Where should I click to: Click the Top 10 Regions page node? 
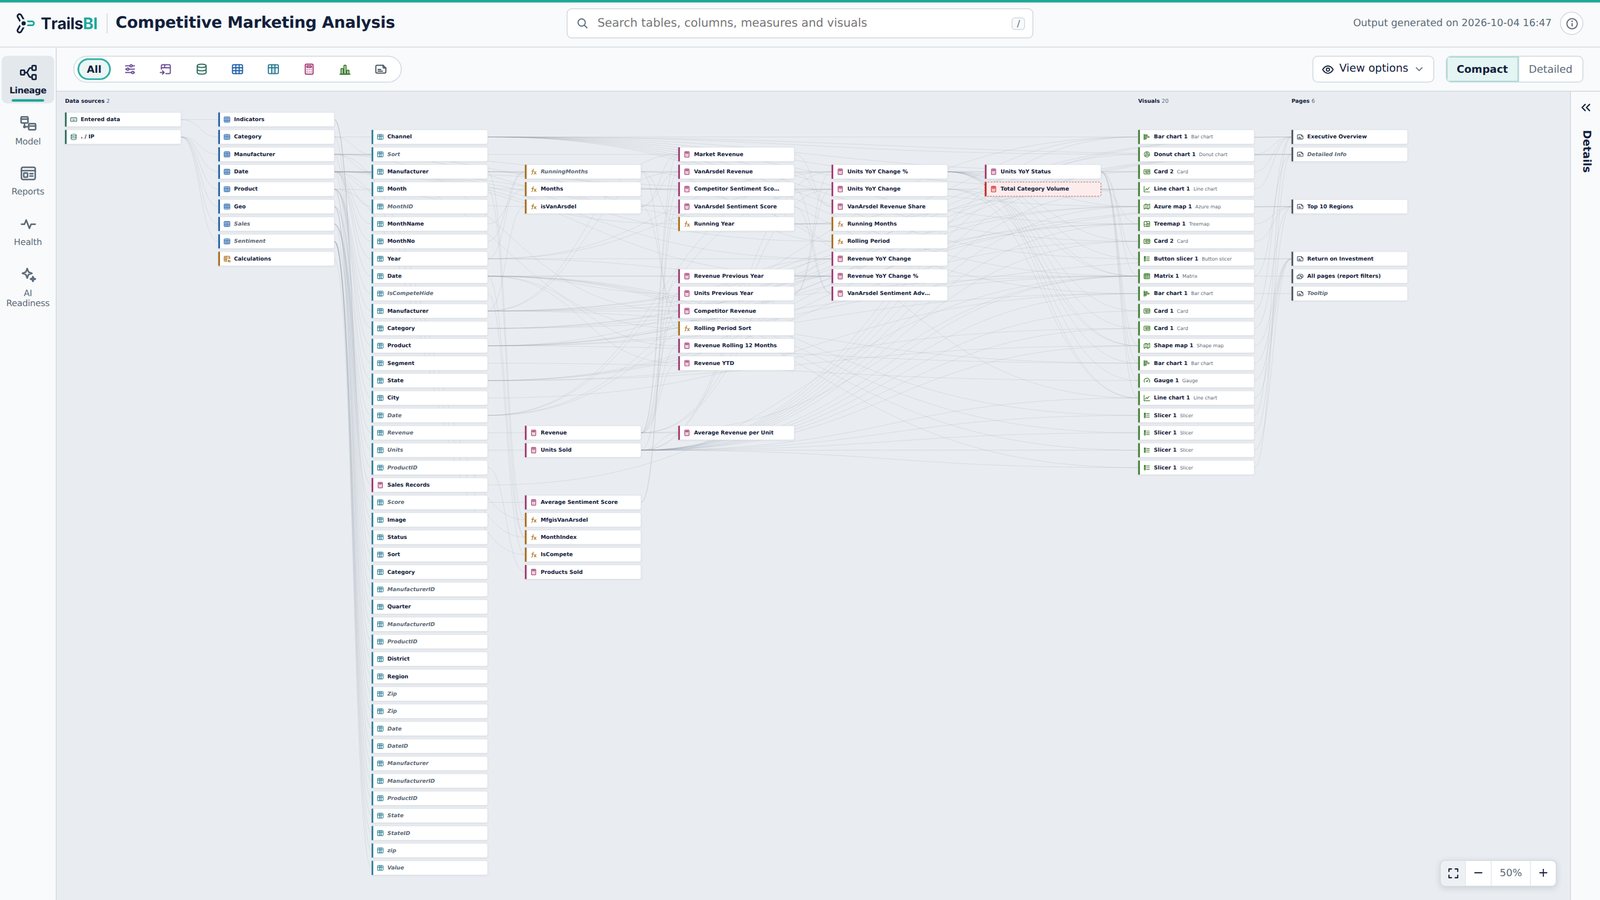1350,206
